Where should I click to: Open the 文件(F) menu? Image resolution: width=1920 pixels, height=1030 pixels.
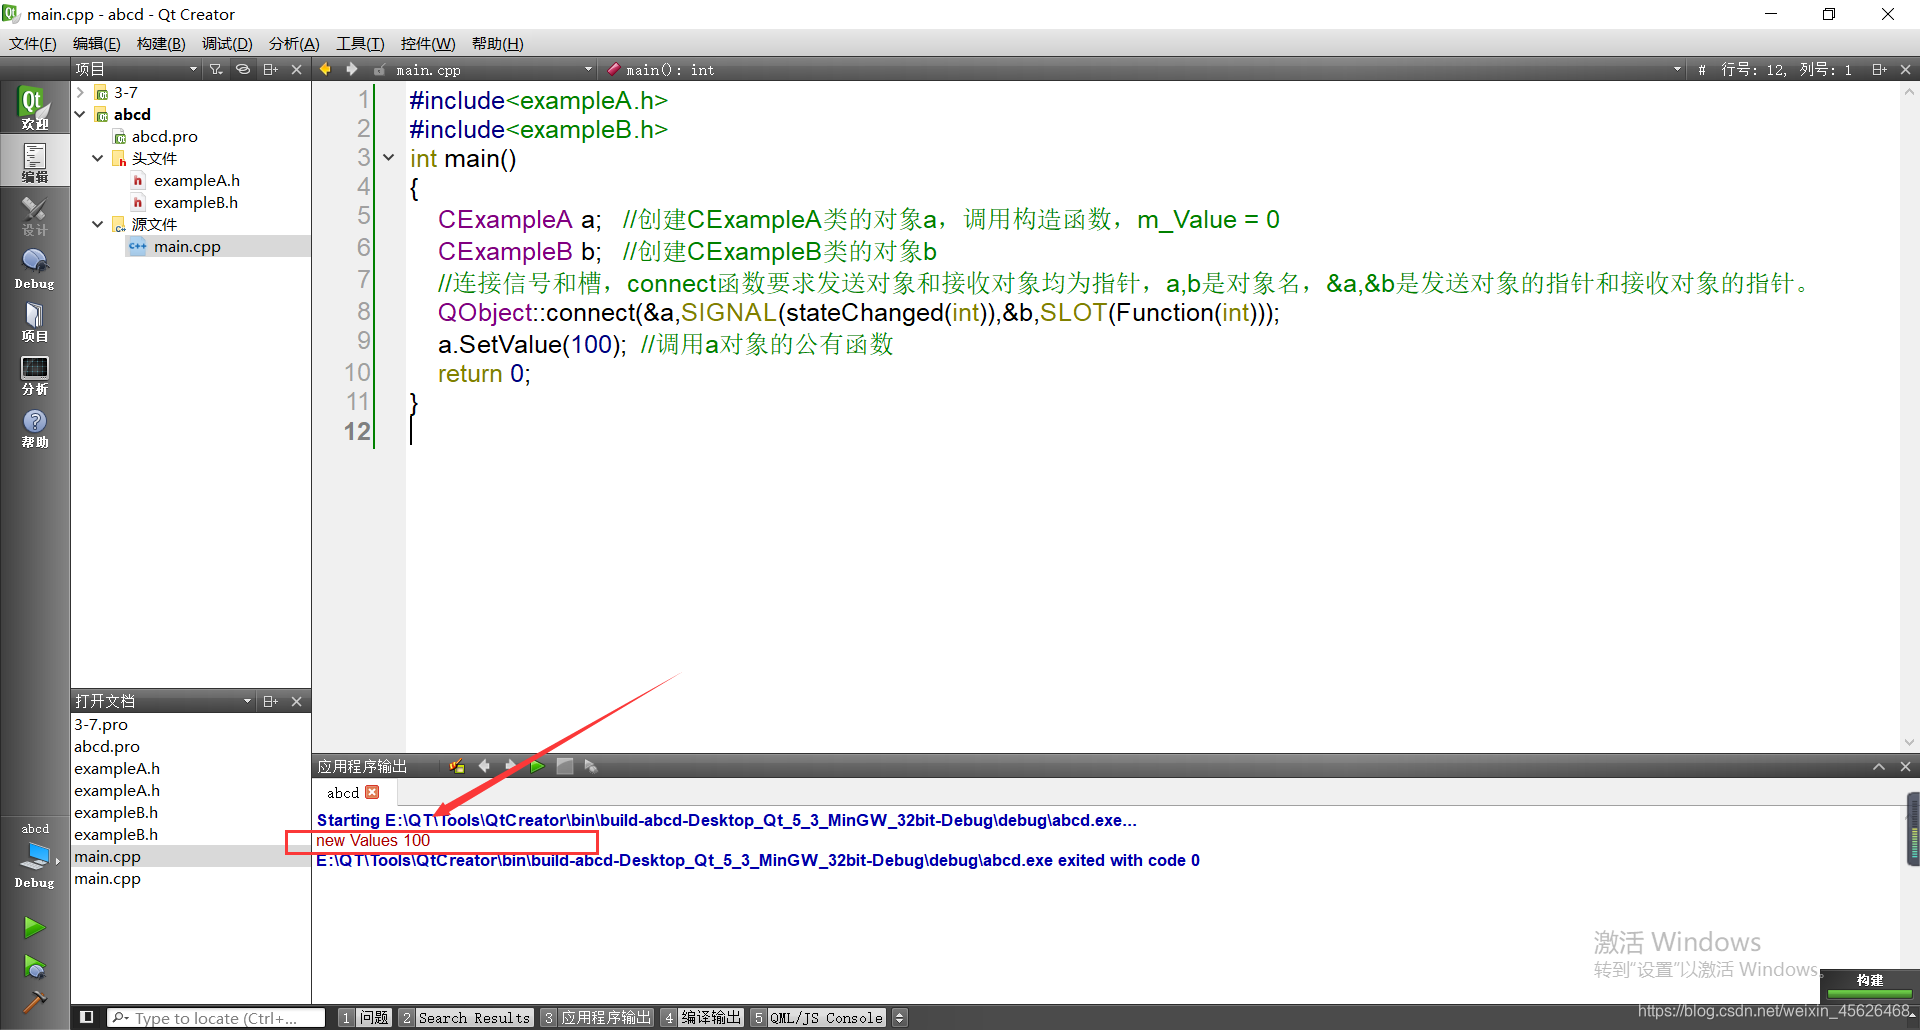(x=33, y=43)
